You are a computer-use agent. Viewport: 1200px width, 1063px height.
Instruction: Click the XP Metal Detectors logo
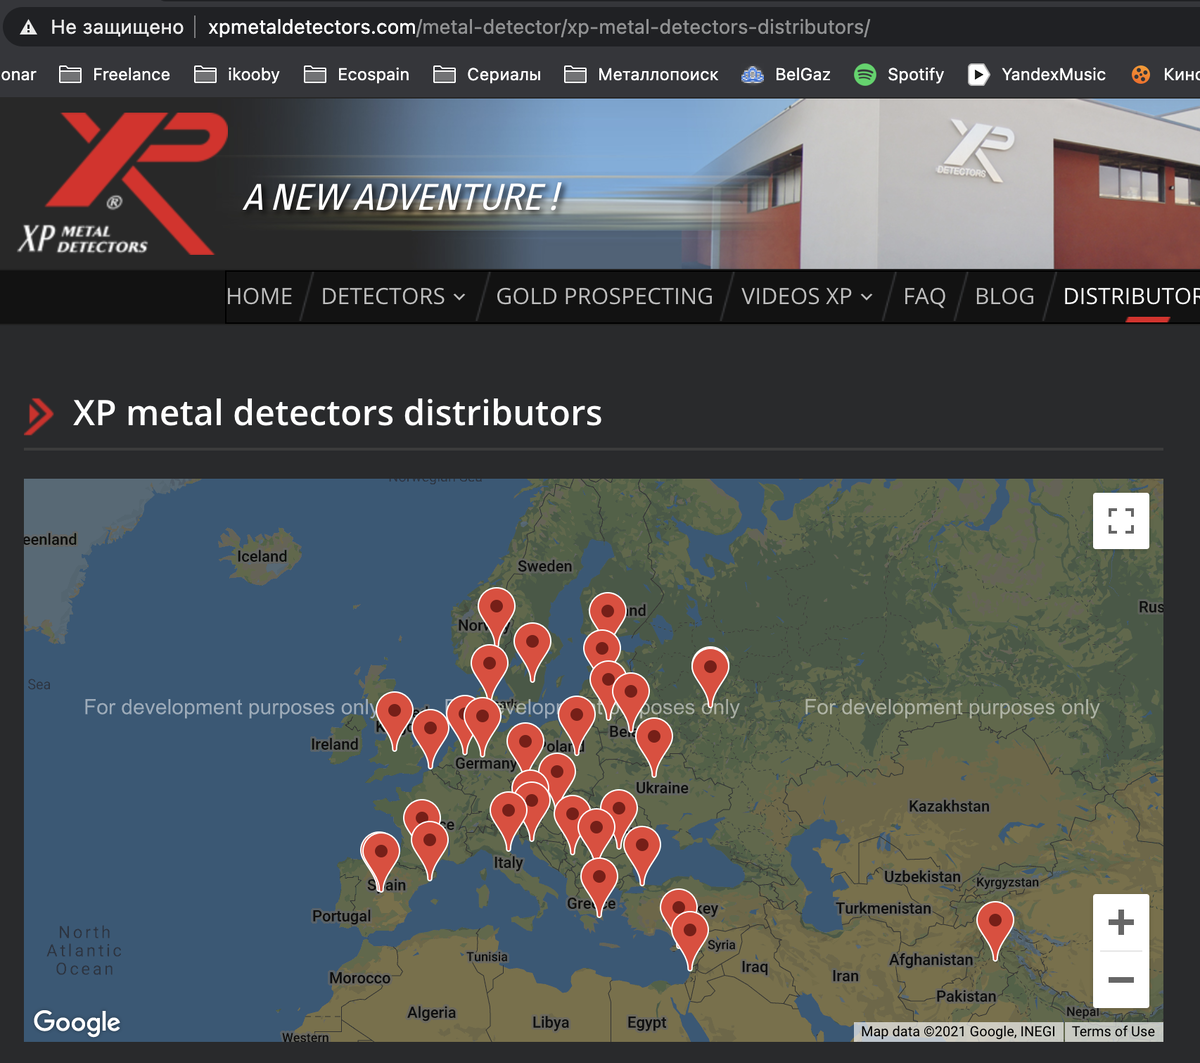pos(121,183)
